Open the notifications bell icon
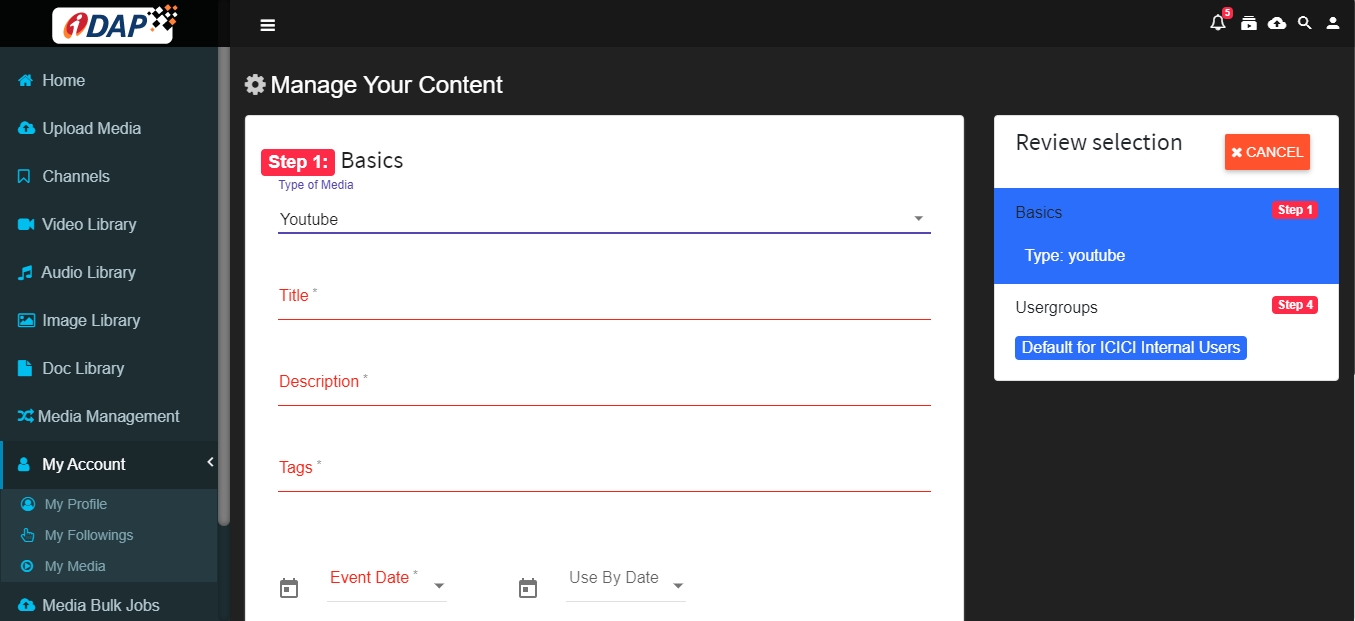 point(1217,23)
